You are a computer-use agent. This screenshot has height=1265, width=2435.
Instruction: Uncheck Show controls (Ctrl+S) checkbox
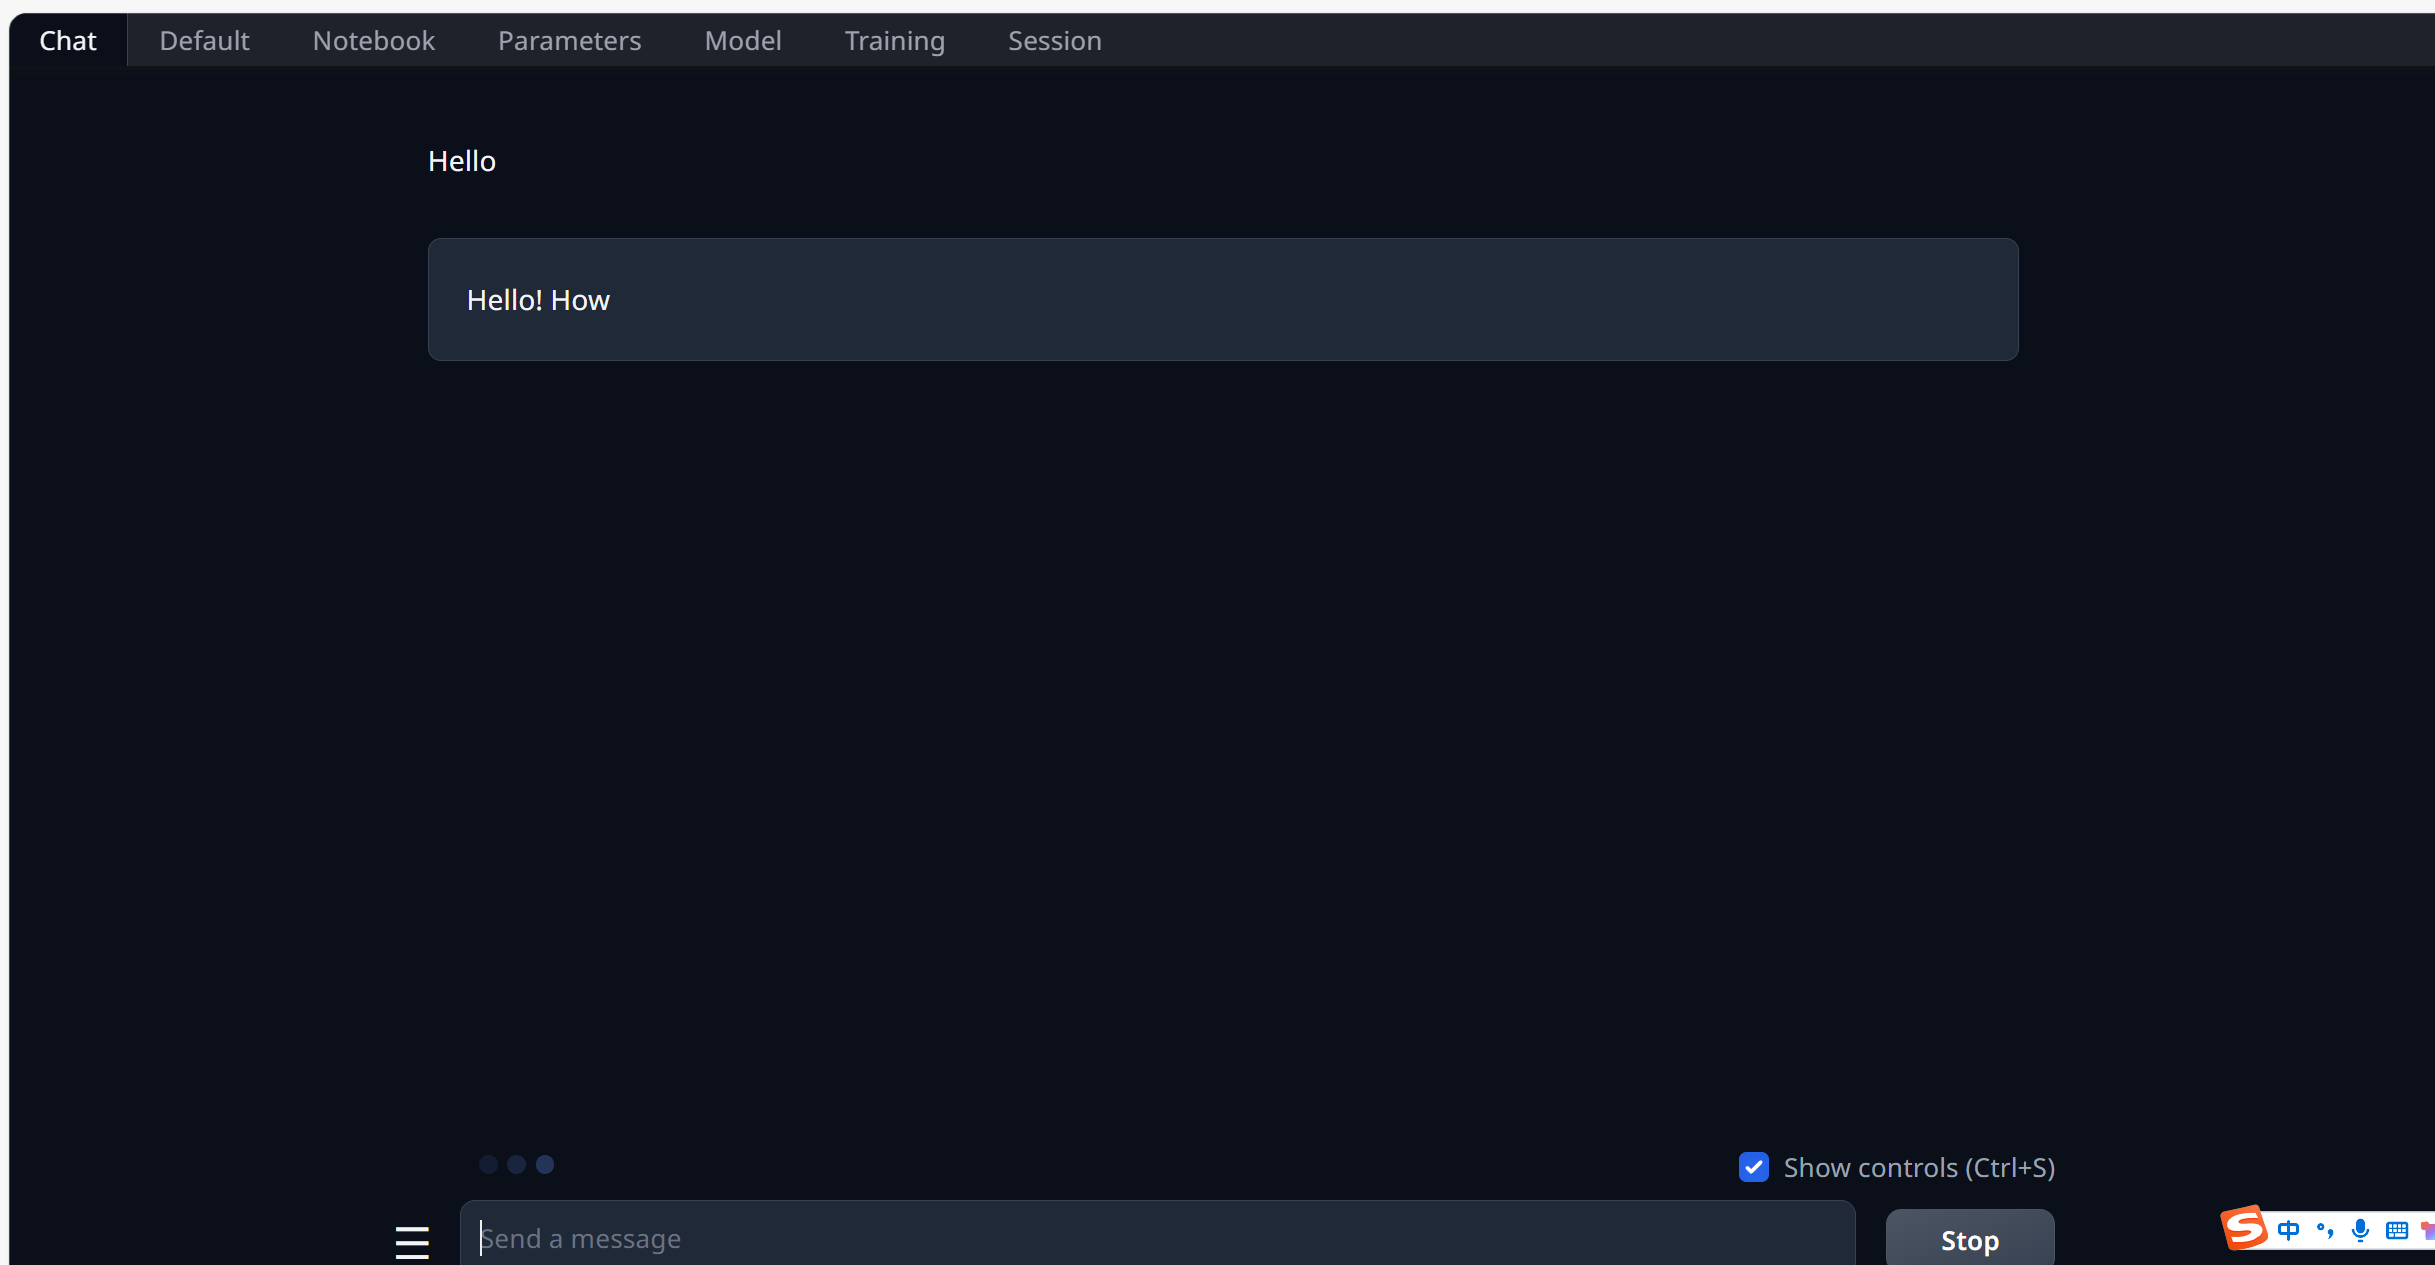tap(1754, 1167)
